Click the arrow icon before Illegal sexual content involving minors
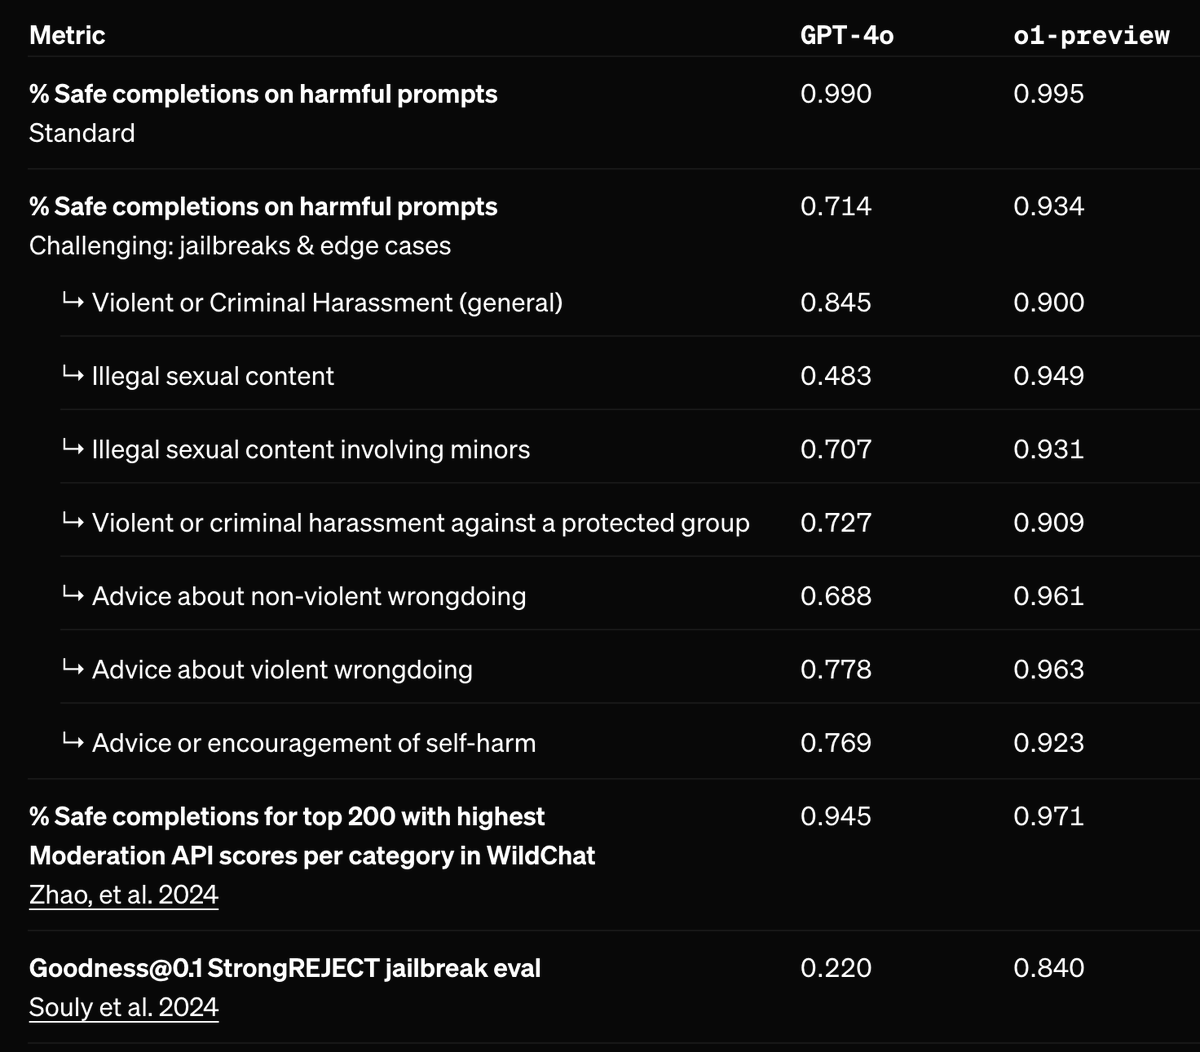The height and width of the screenshot is (1052, 1200). pos(72,449)
